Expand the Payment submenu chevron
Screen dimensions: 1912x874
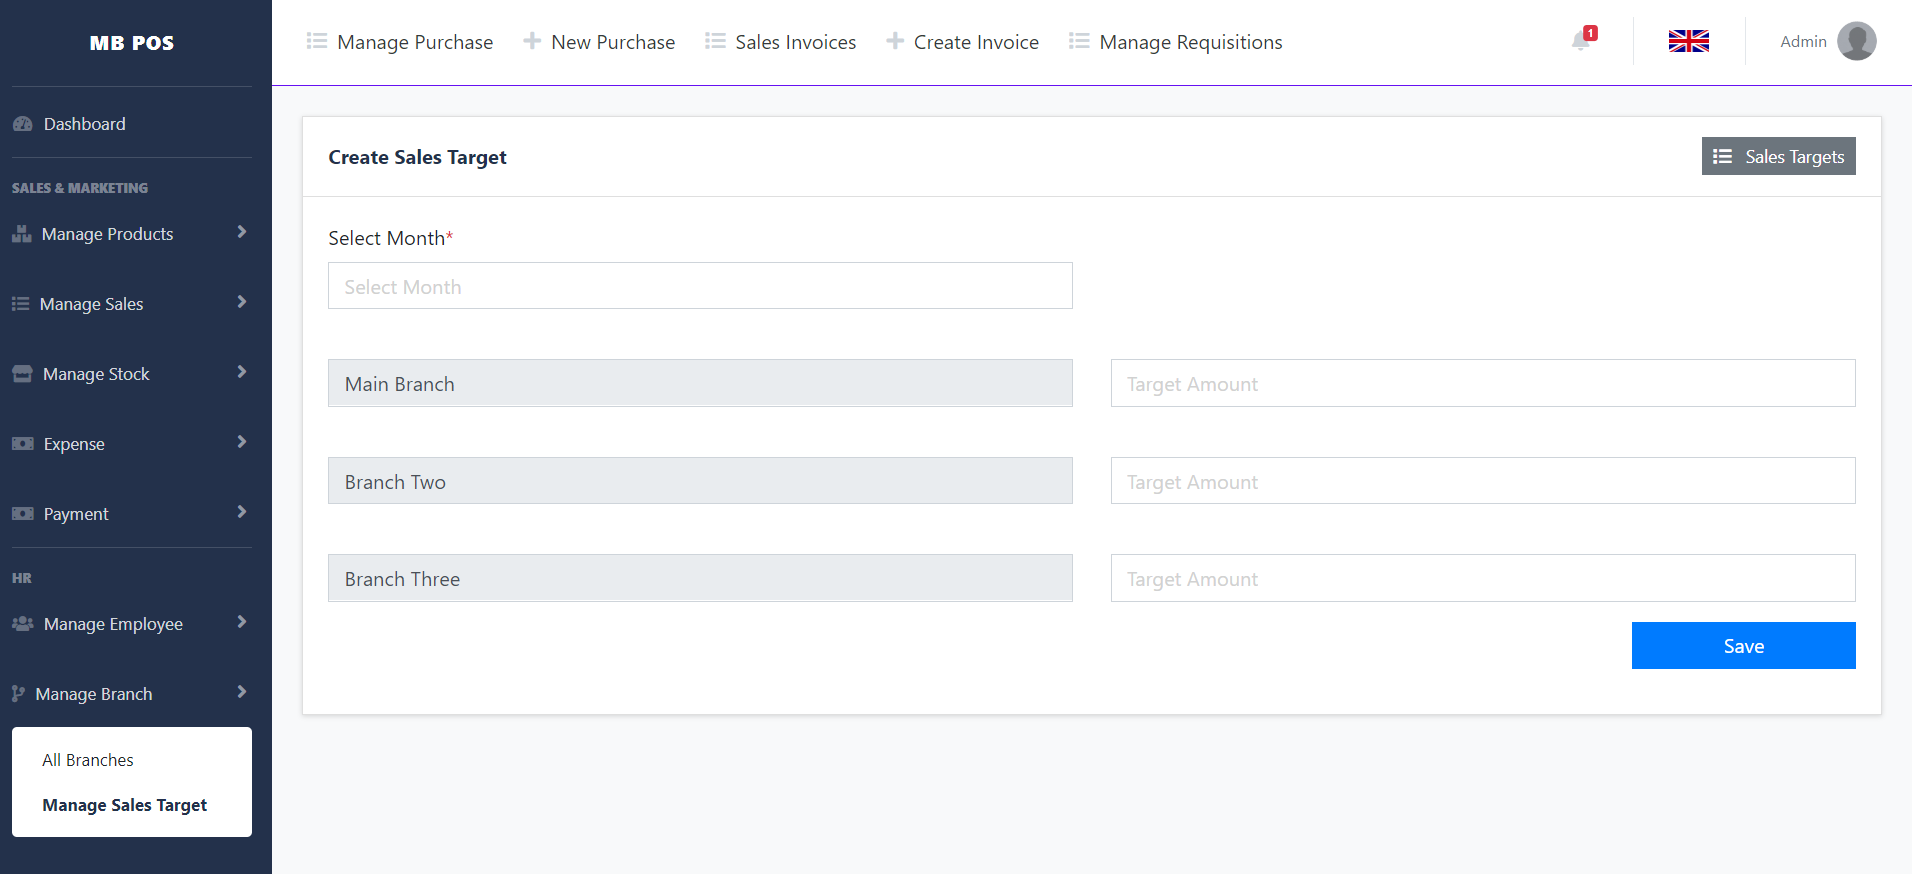241,512
